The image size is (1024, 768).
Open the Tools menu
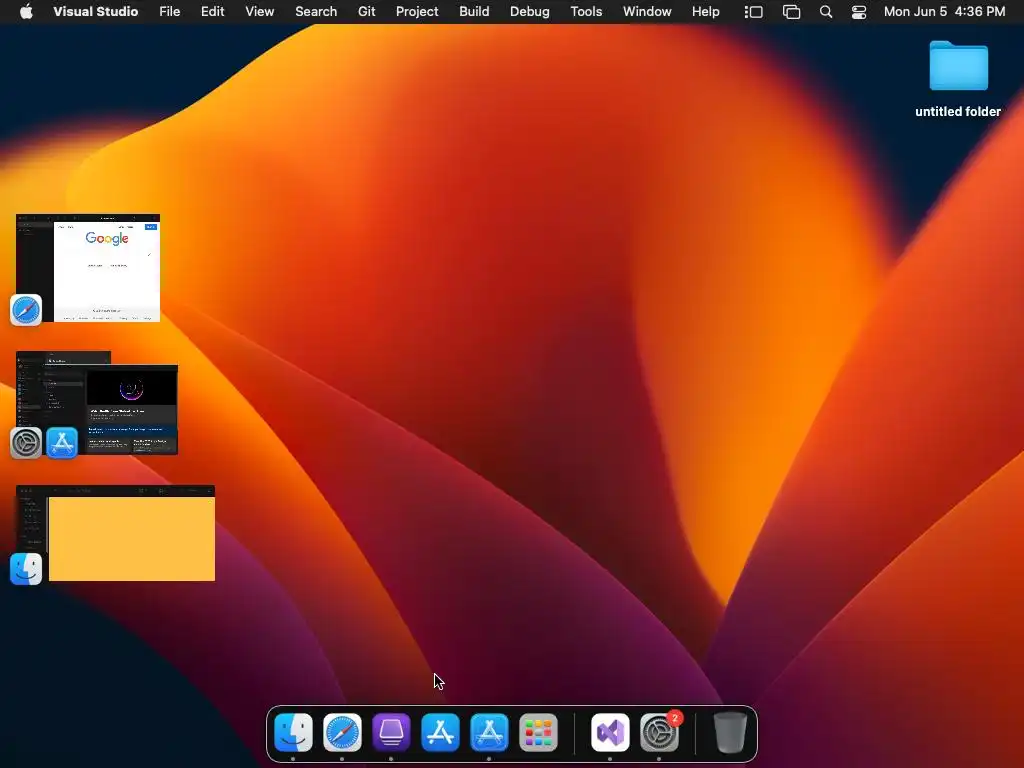586,12
